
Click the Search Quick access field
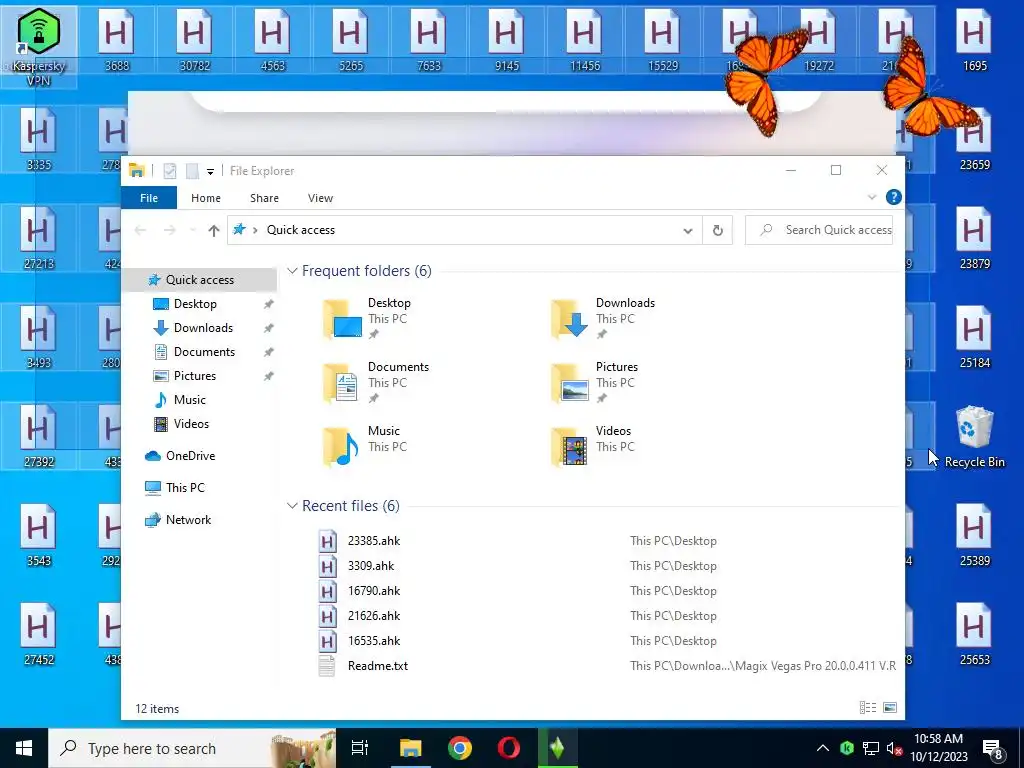tap(819, 230)
